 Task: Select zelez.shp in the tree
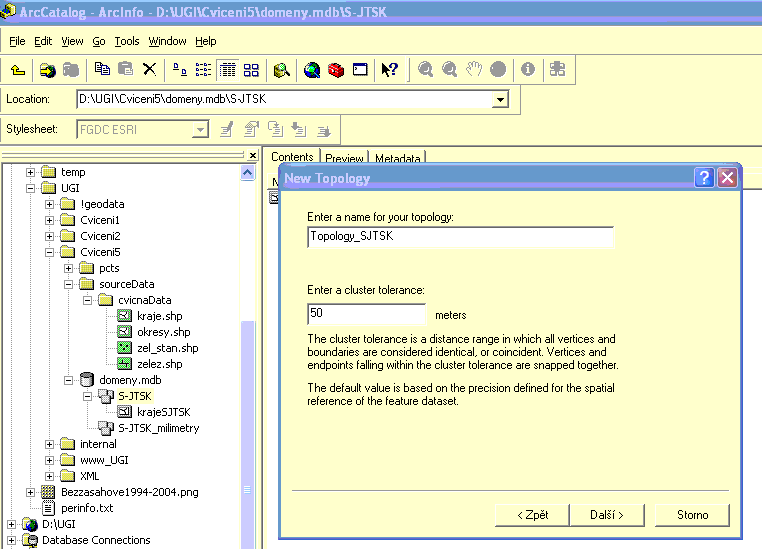159,364
